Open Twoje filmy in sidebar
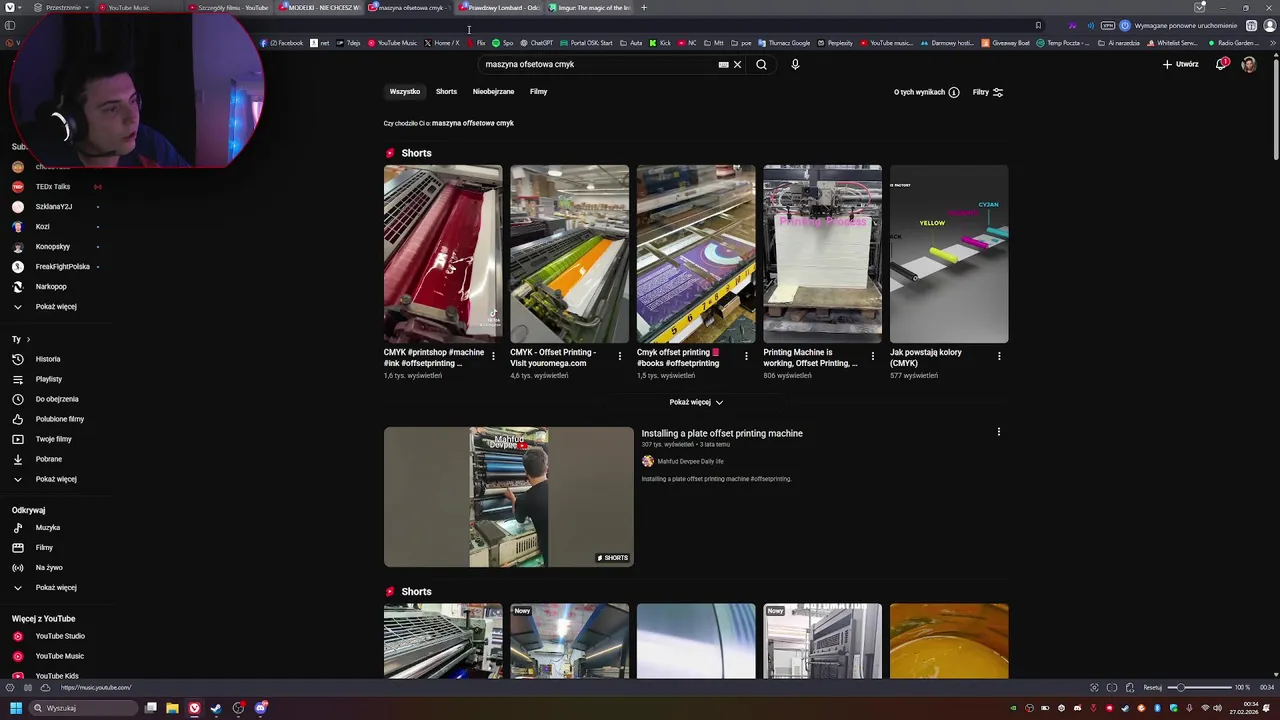Image resolution: width=1280 pixels, height=720 pixels. pos(54,439)
